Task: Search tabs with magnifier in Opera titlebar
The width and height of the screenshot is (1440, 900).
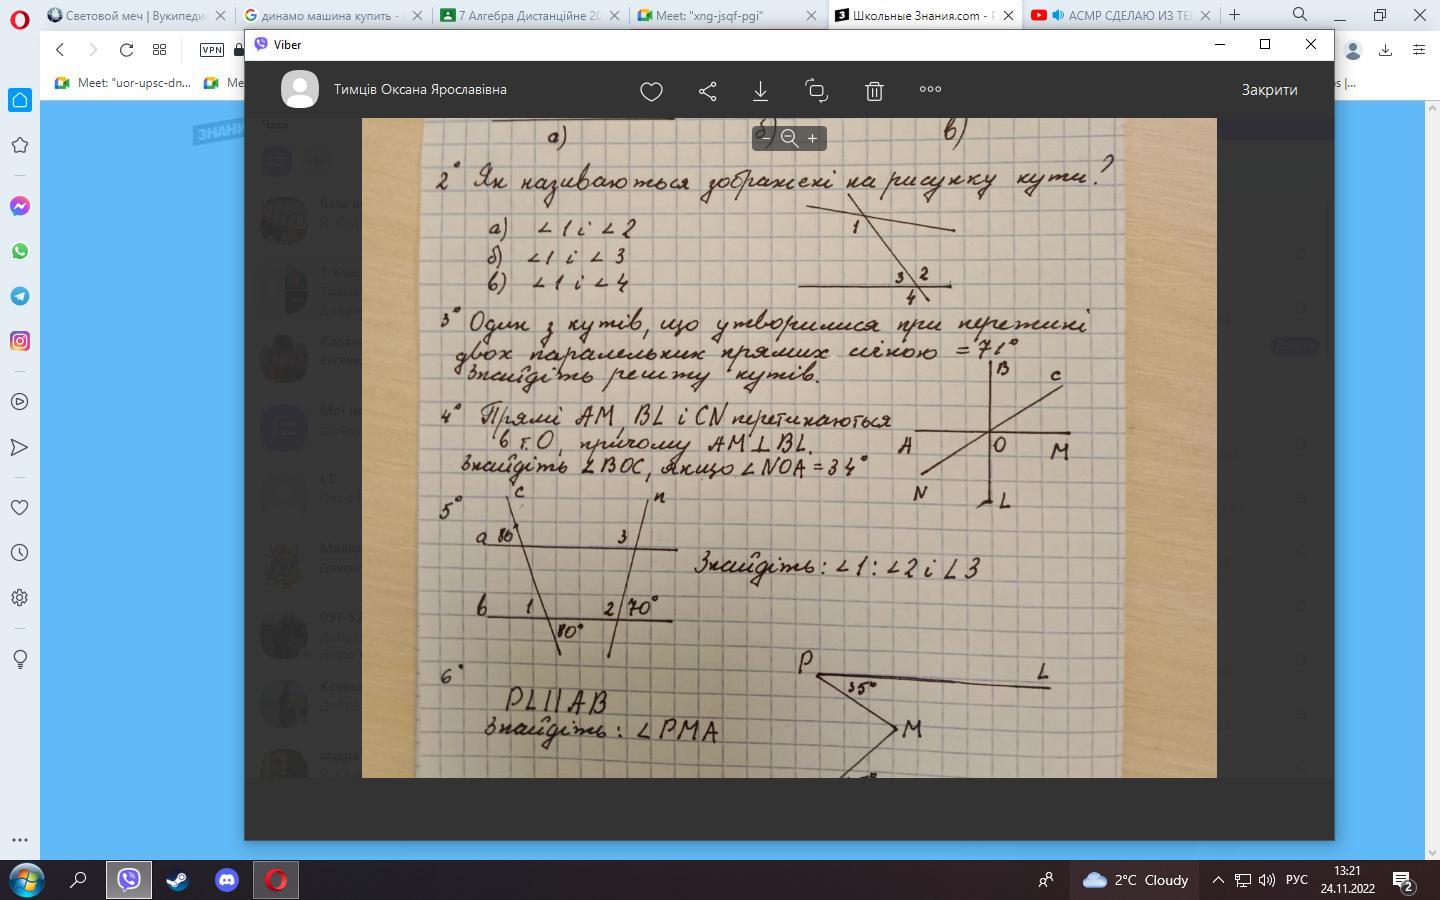Action: 1299,15
